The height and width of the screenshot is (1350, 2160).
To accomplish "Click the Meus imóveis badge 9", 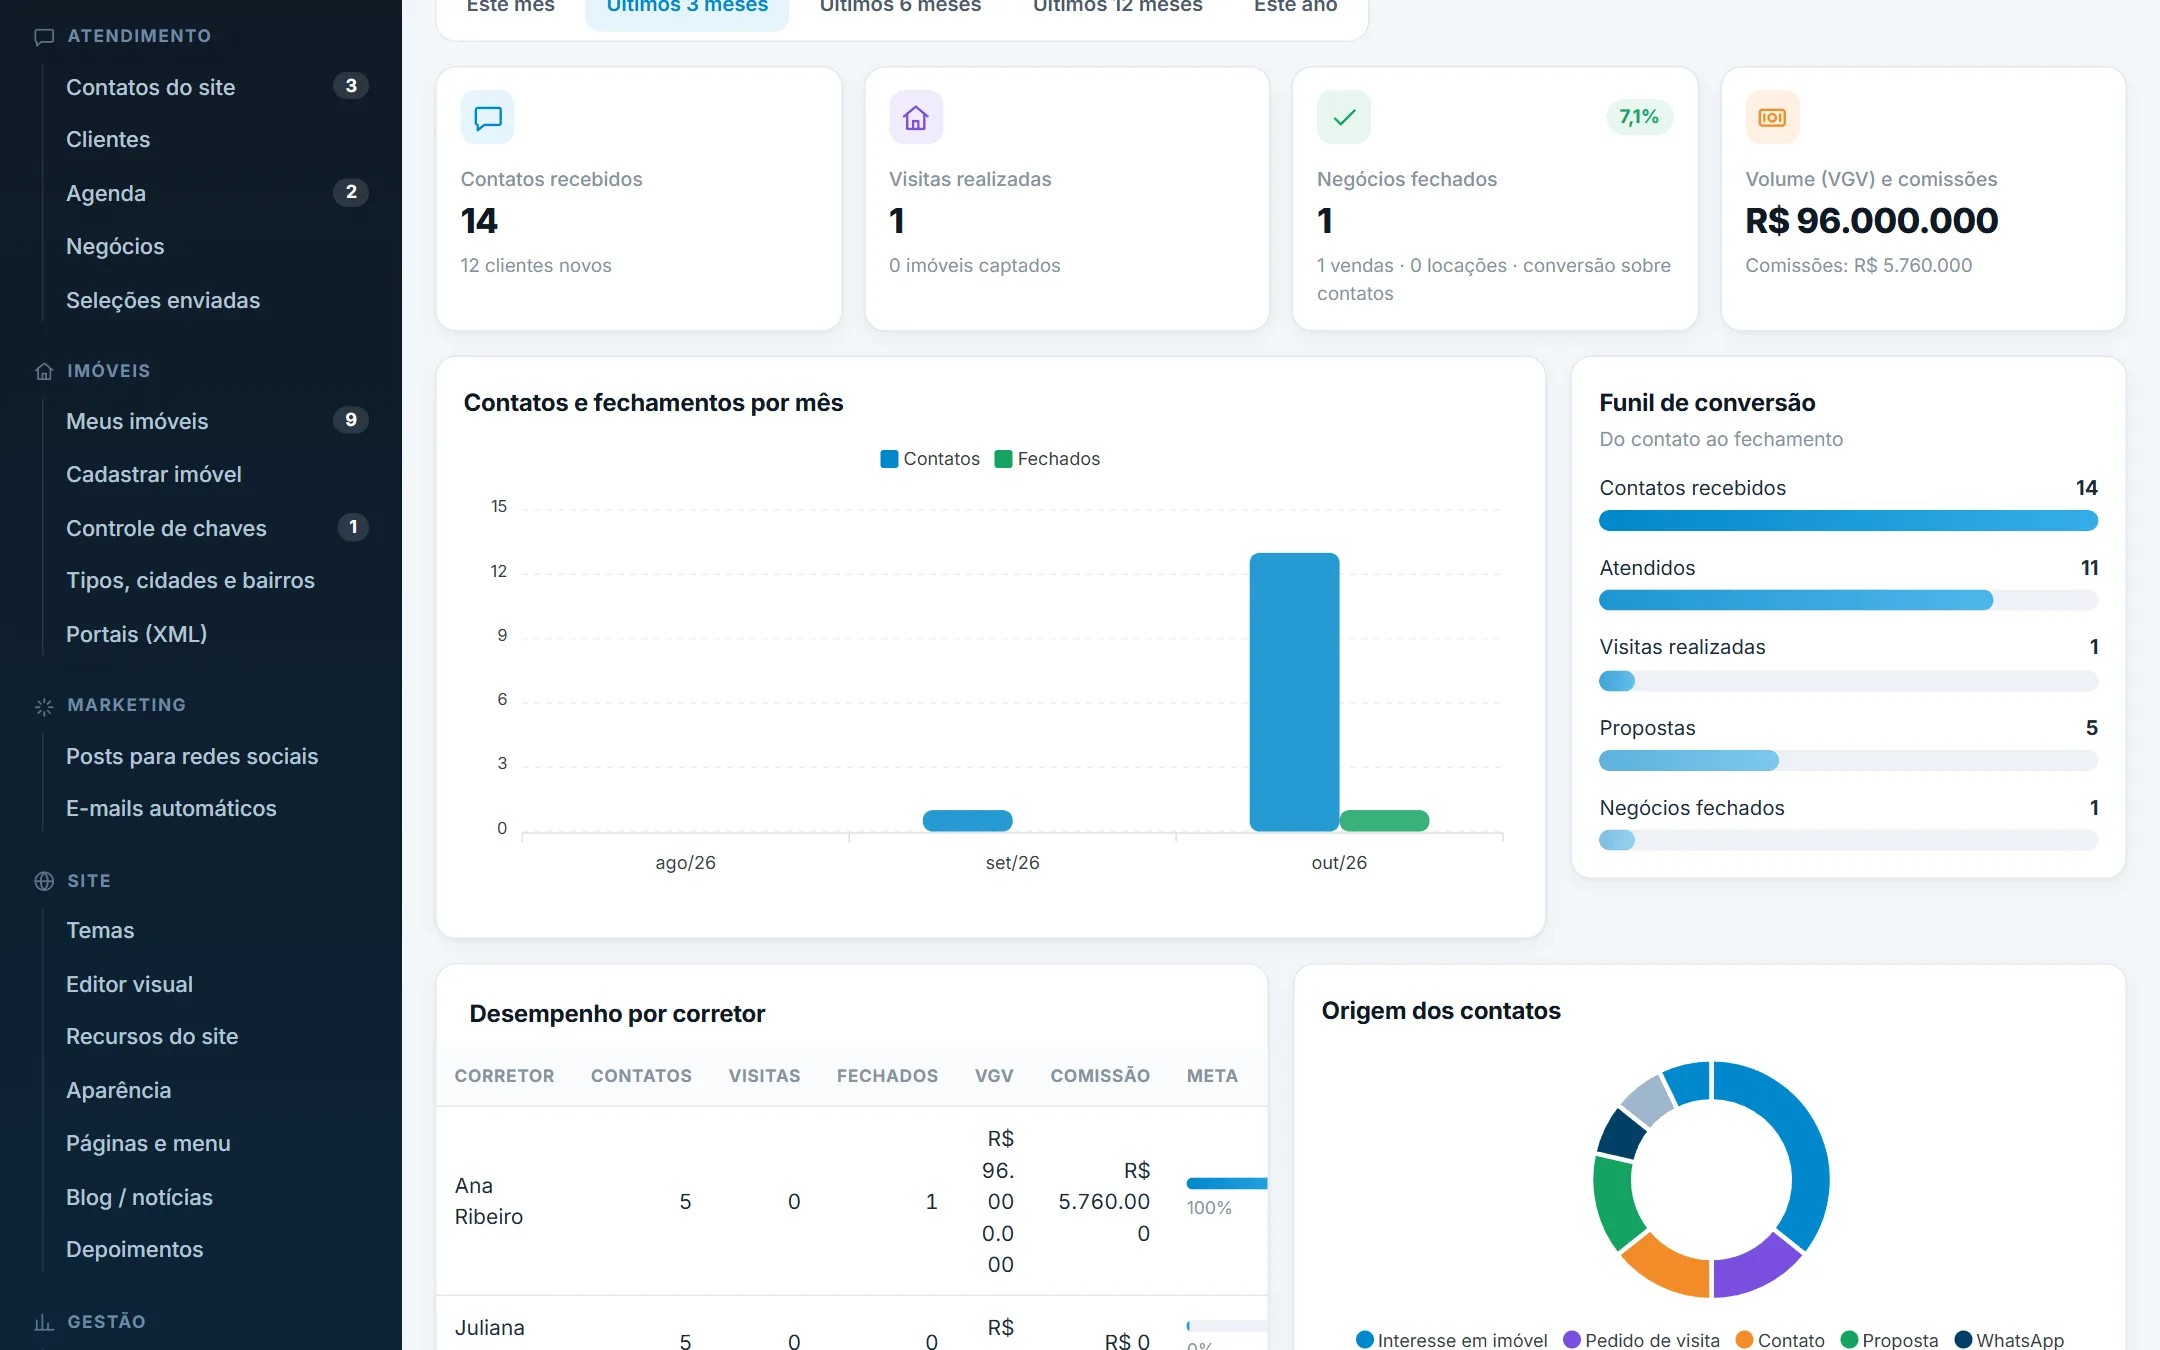I will click(351, 420).
